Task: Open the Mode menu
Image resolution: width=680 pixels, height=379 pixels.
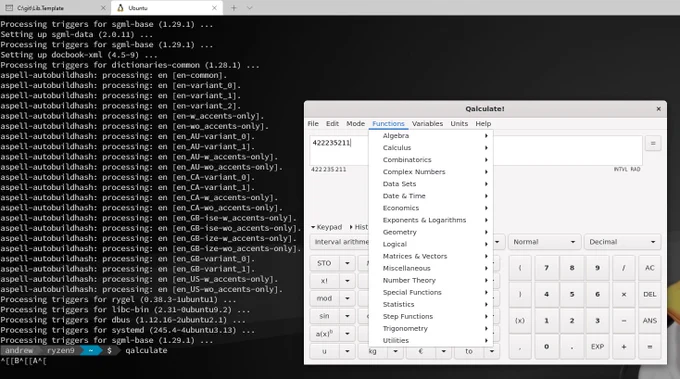Action: point(355,124)
